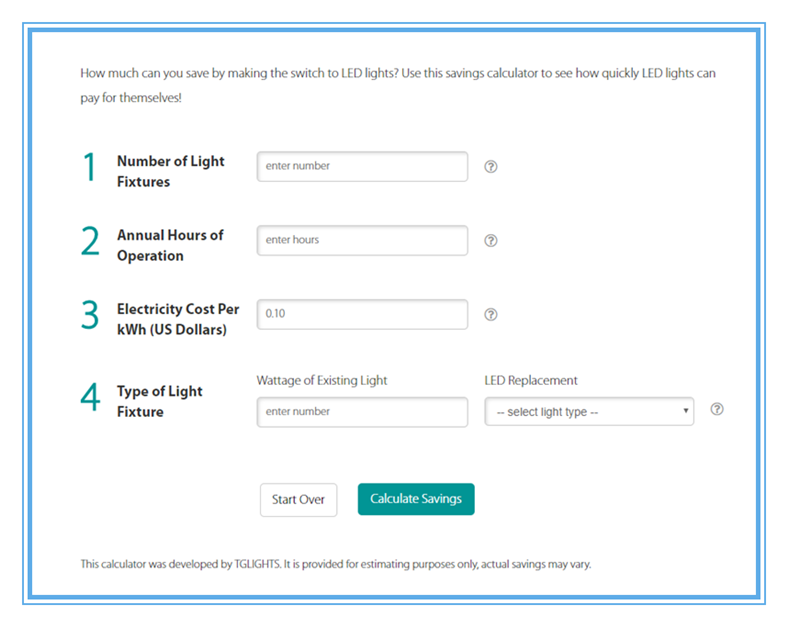The width and height of the screenshot is (788, 627).
Task: Click the 'Wattage of Existing Light' heading
Action: [x=322, y=380]
